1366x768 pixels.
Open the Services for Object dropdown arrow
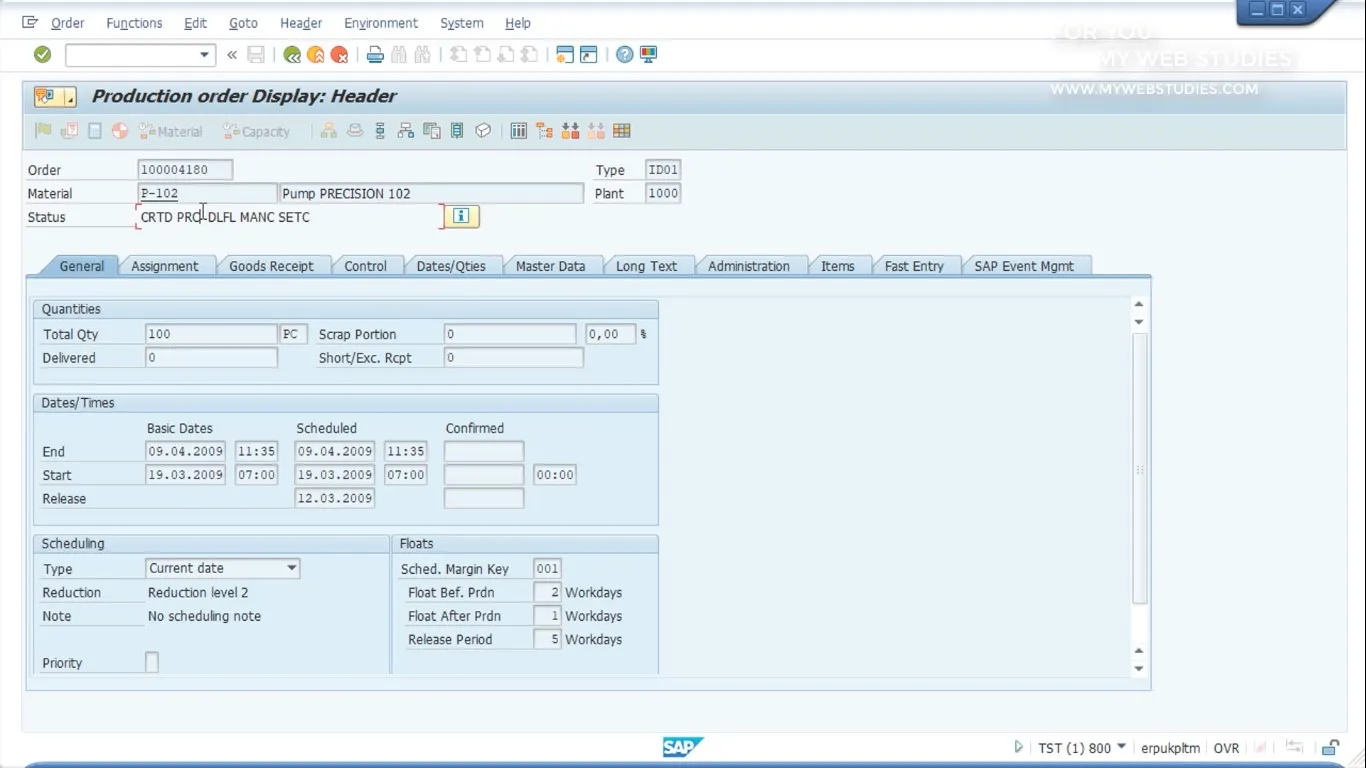point(69,98)
